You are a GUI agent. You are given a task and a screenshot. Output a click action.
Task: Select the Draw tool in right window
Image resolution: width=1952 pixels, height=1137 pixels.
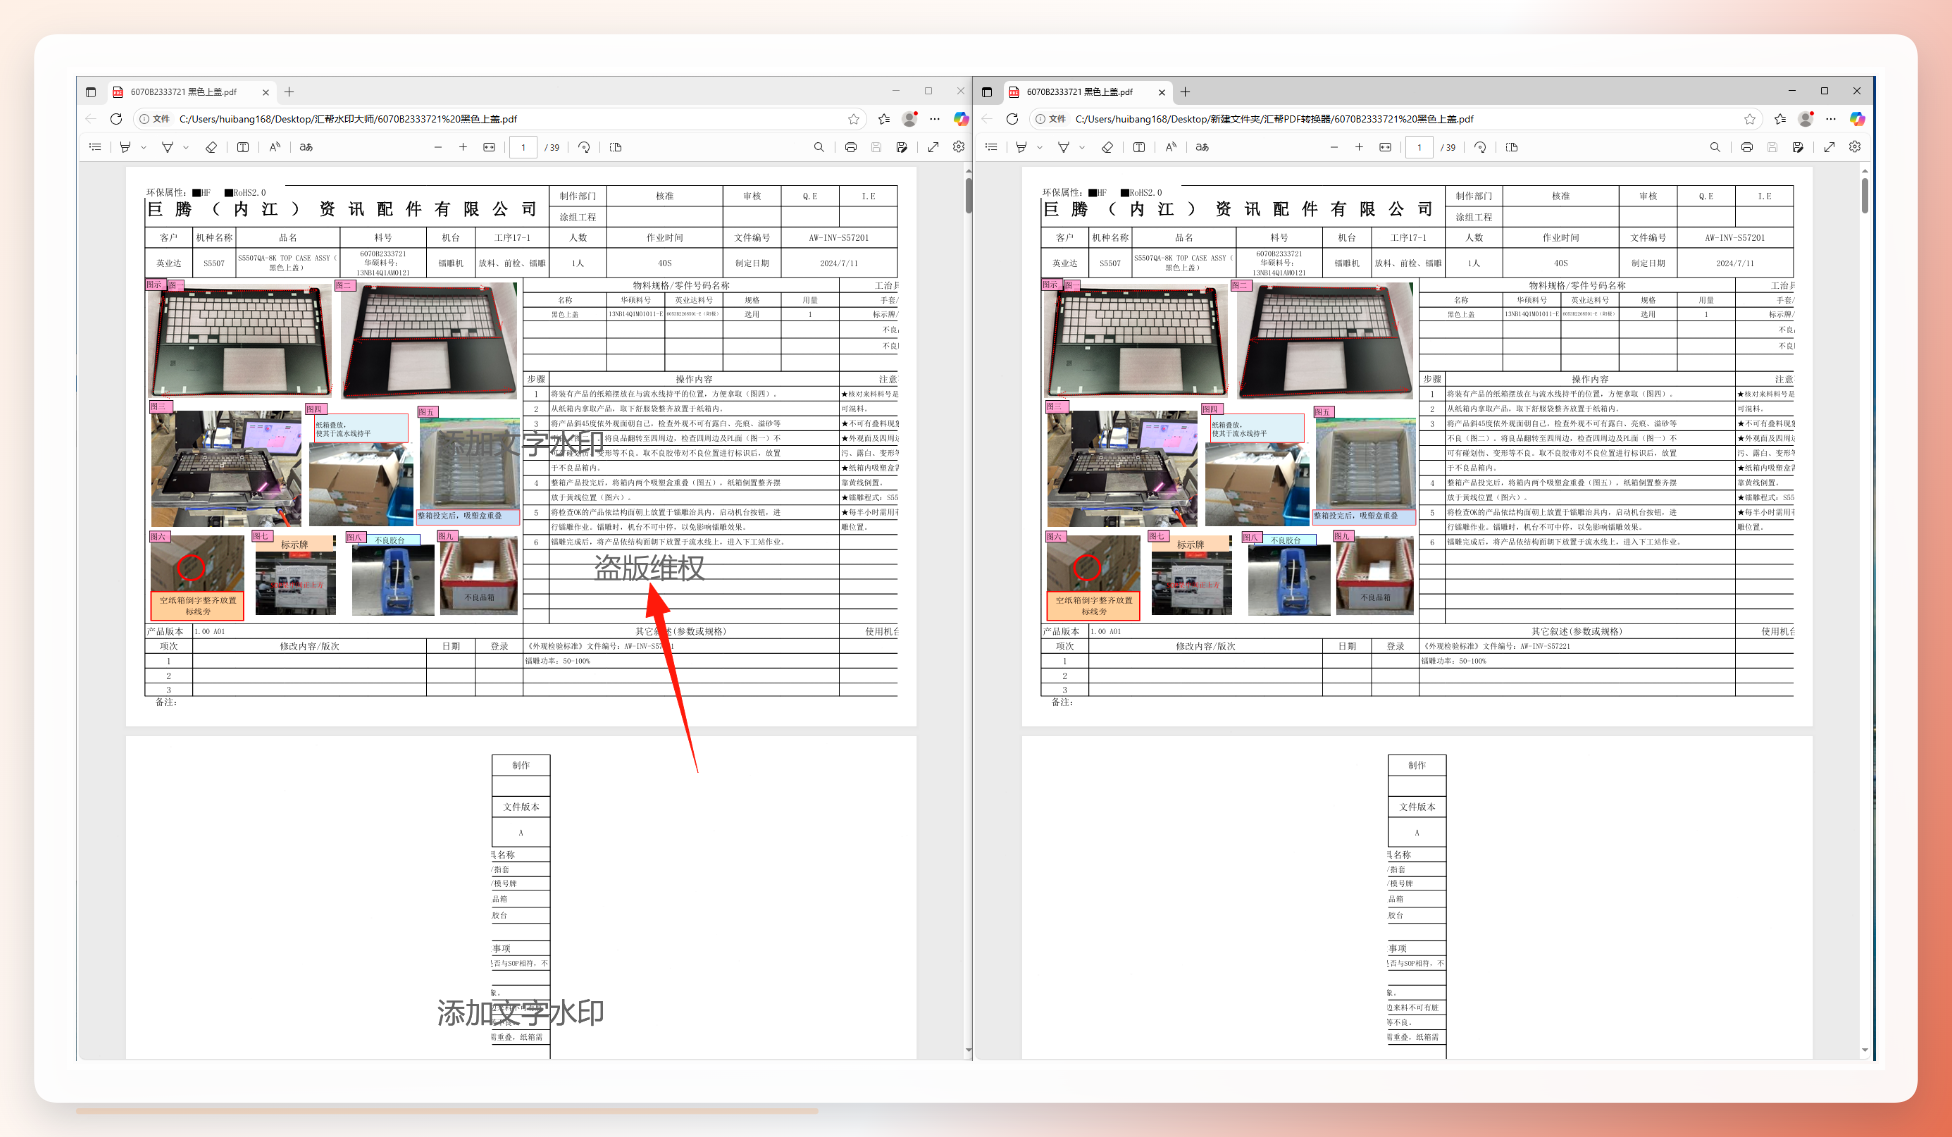click(1063, 147)
